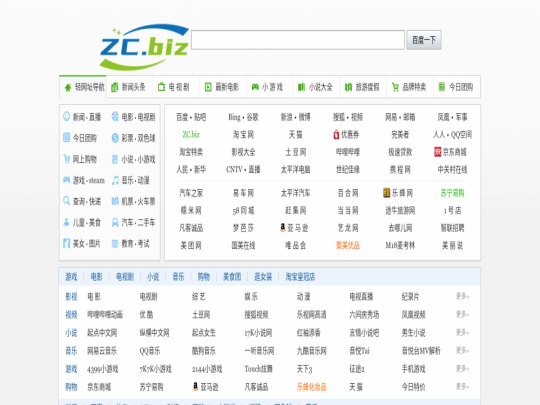Screen dimensions: 540x405
Task: Open the 网易云音乐 link
Action: 102,351
